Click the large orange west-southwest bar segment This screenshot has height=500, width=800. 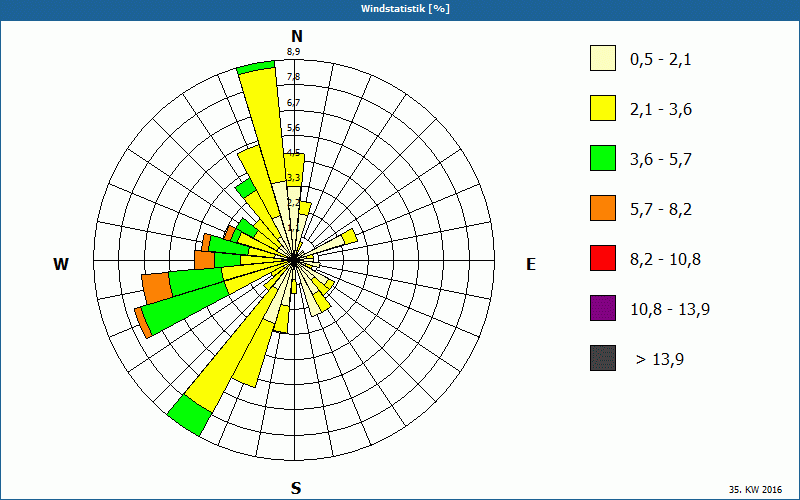156,288
